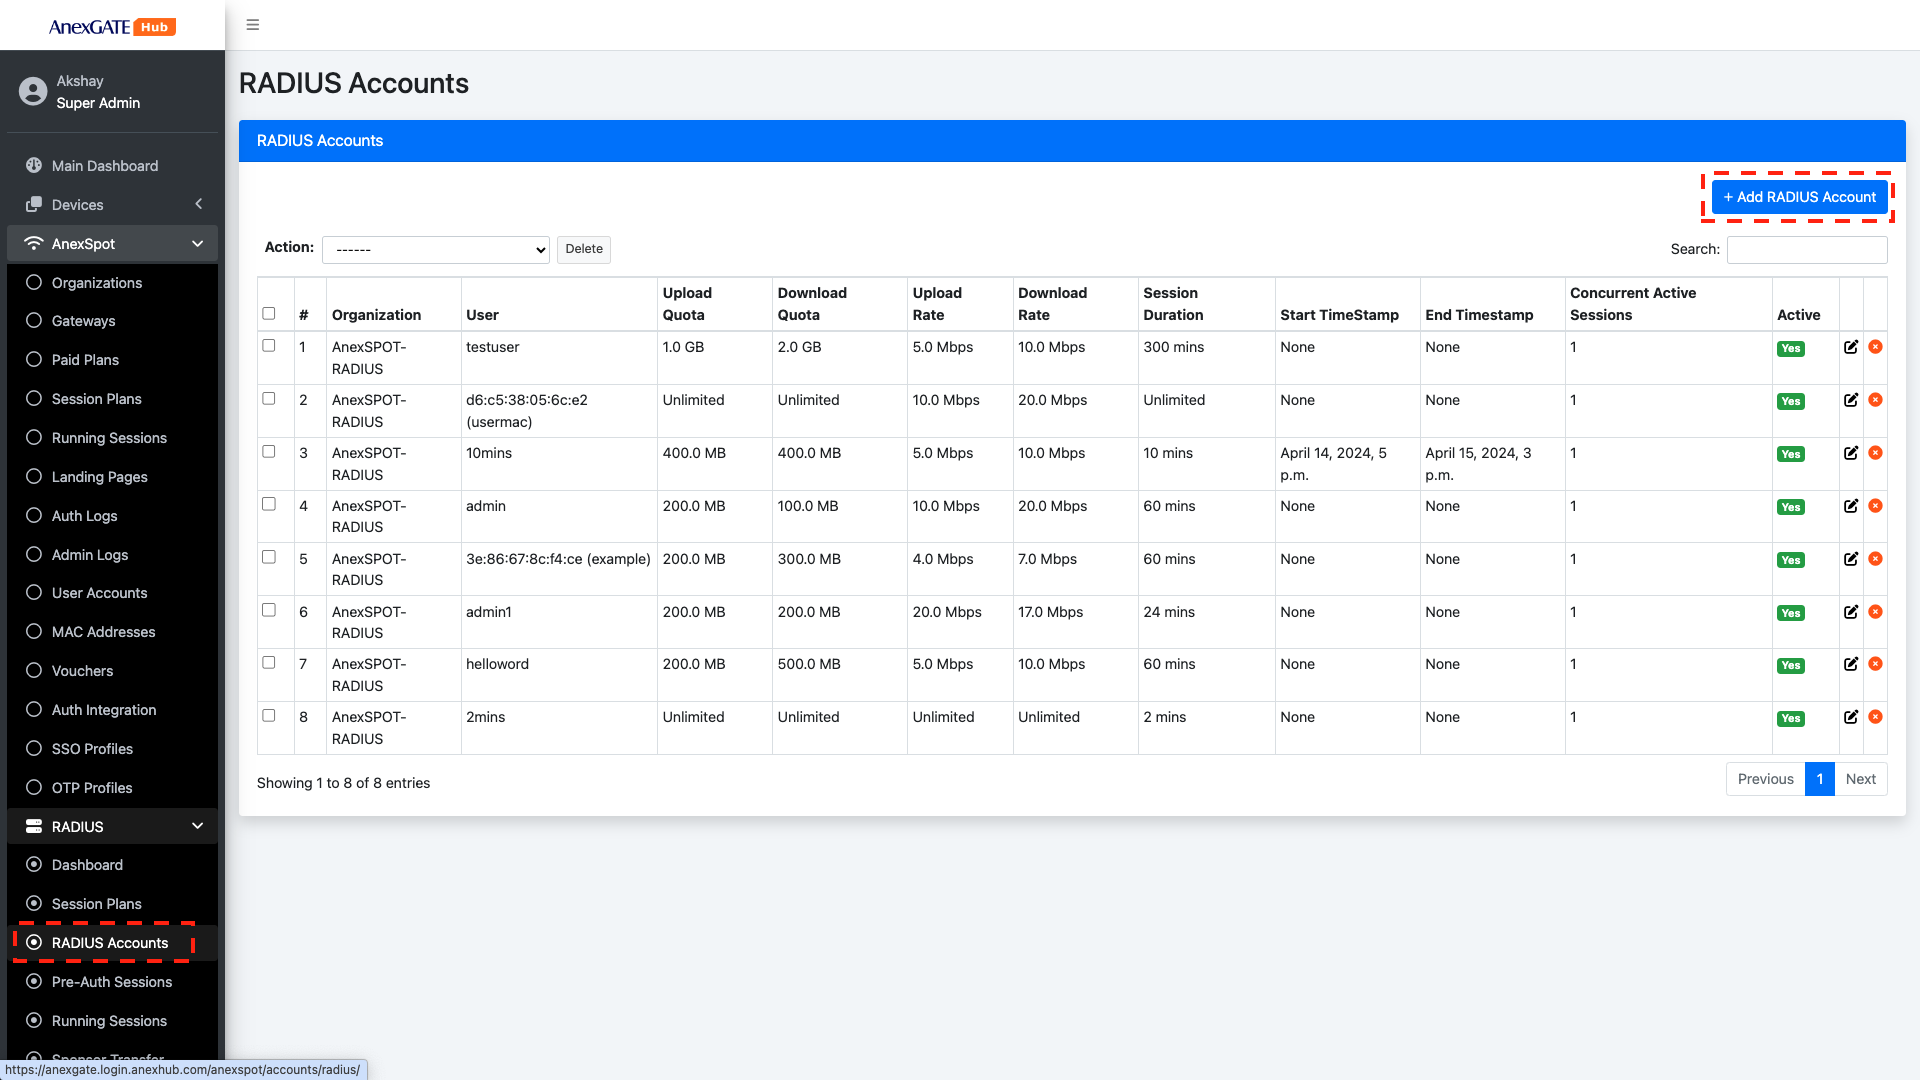1920x1080 pixels.
Task: Click red delete icon for 10mins row
Action: click(1875, 453)
